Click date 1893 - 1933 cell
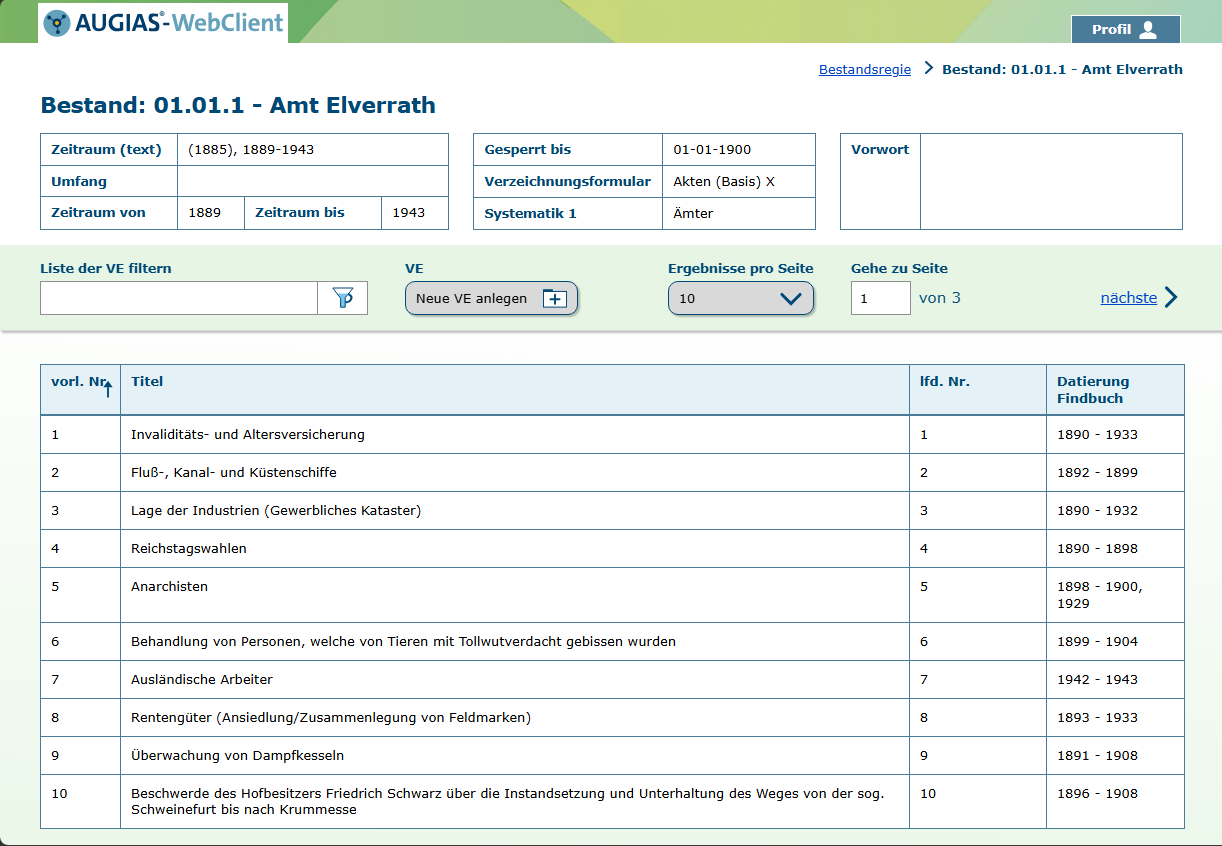The image size is (1222, 846). (x=1115, y=718)
